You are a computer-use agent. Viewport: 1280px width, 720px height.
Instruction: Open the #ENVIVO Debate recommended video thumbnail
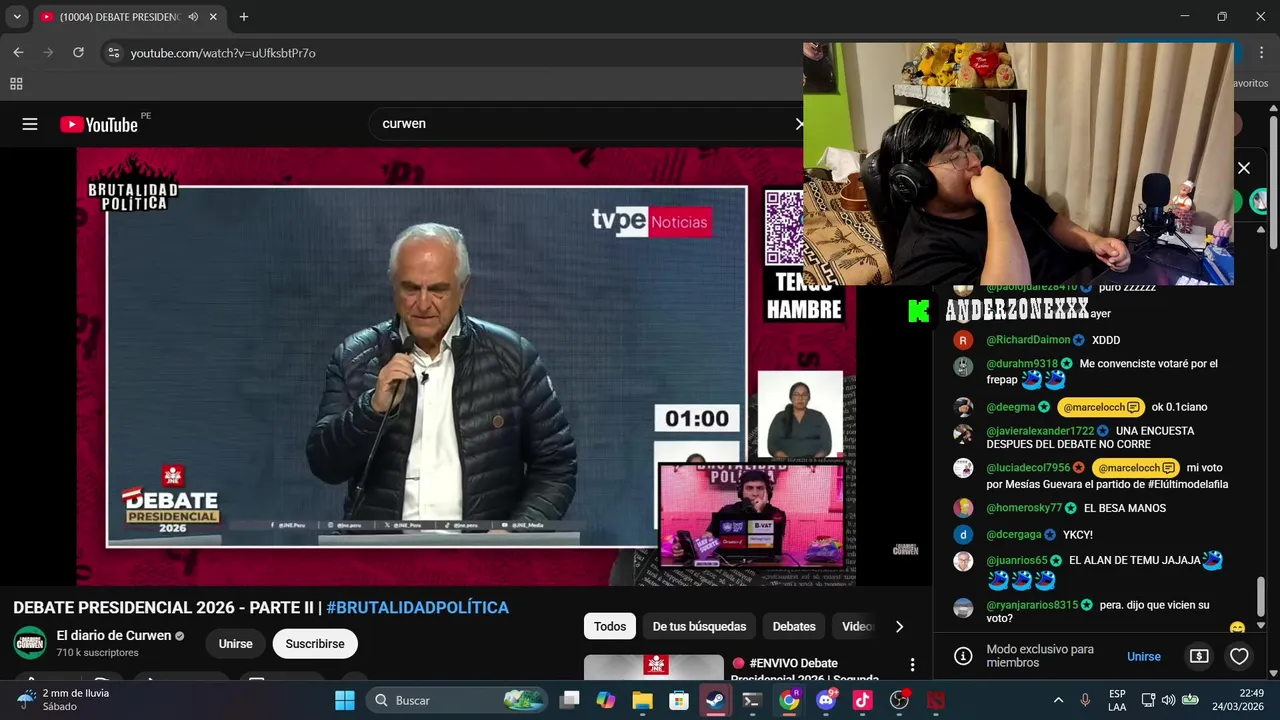point(654,668)
